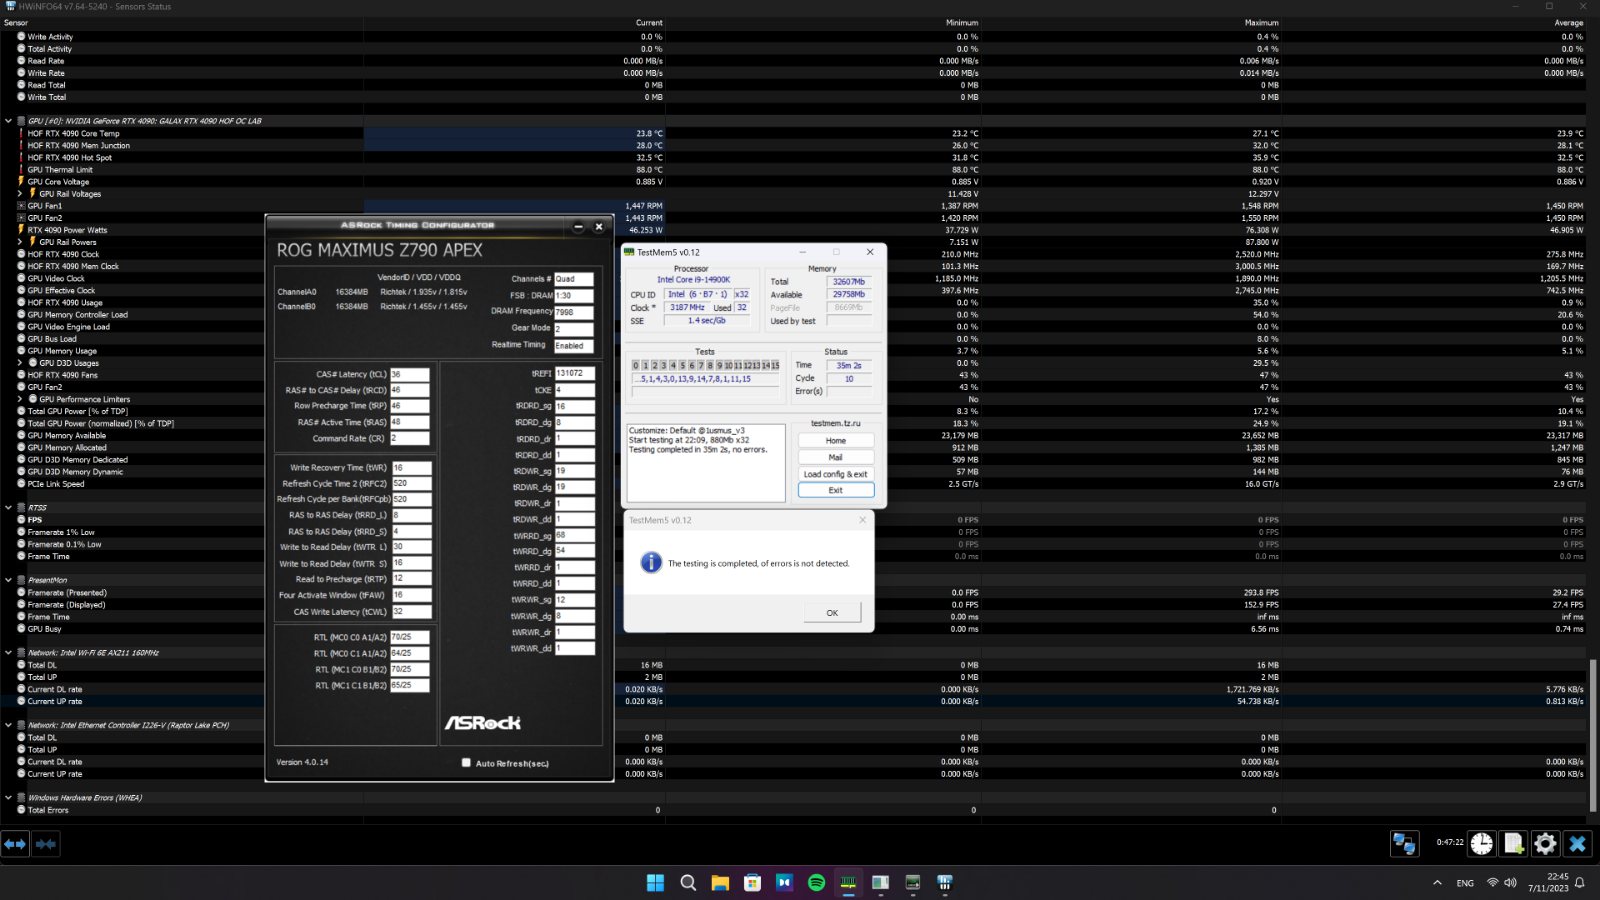Screen dimensions: 1600x900
Task: Click the ENG language indicator
Action: click(1465, 883)
